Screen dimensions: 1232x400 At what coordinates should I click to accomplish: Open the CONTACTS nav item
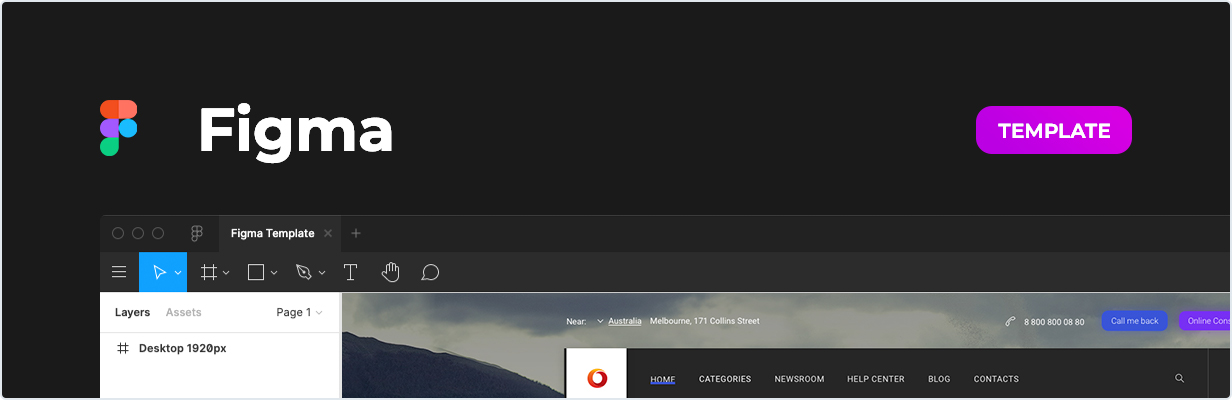(x=996, y=379)
